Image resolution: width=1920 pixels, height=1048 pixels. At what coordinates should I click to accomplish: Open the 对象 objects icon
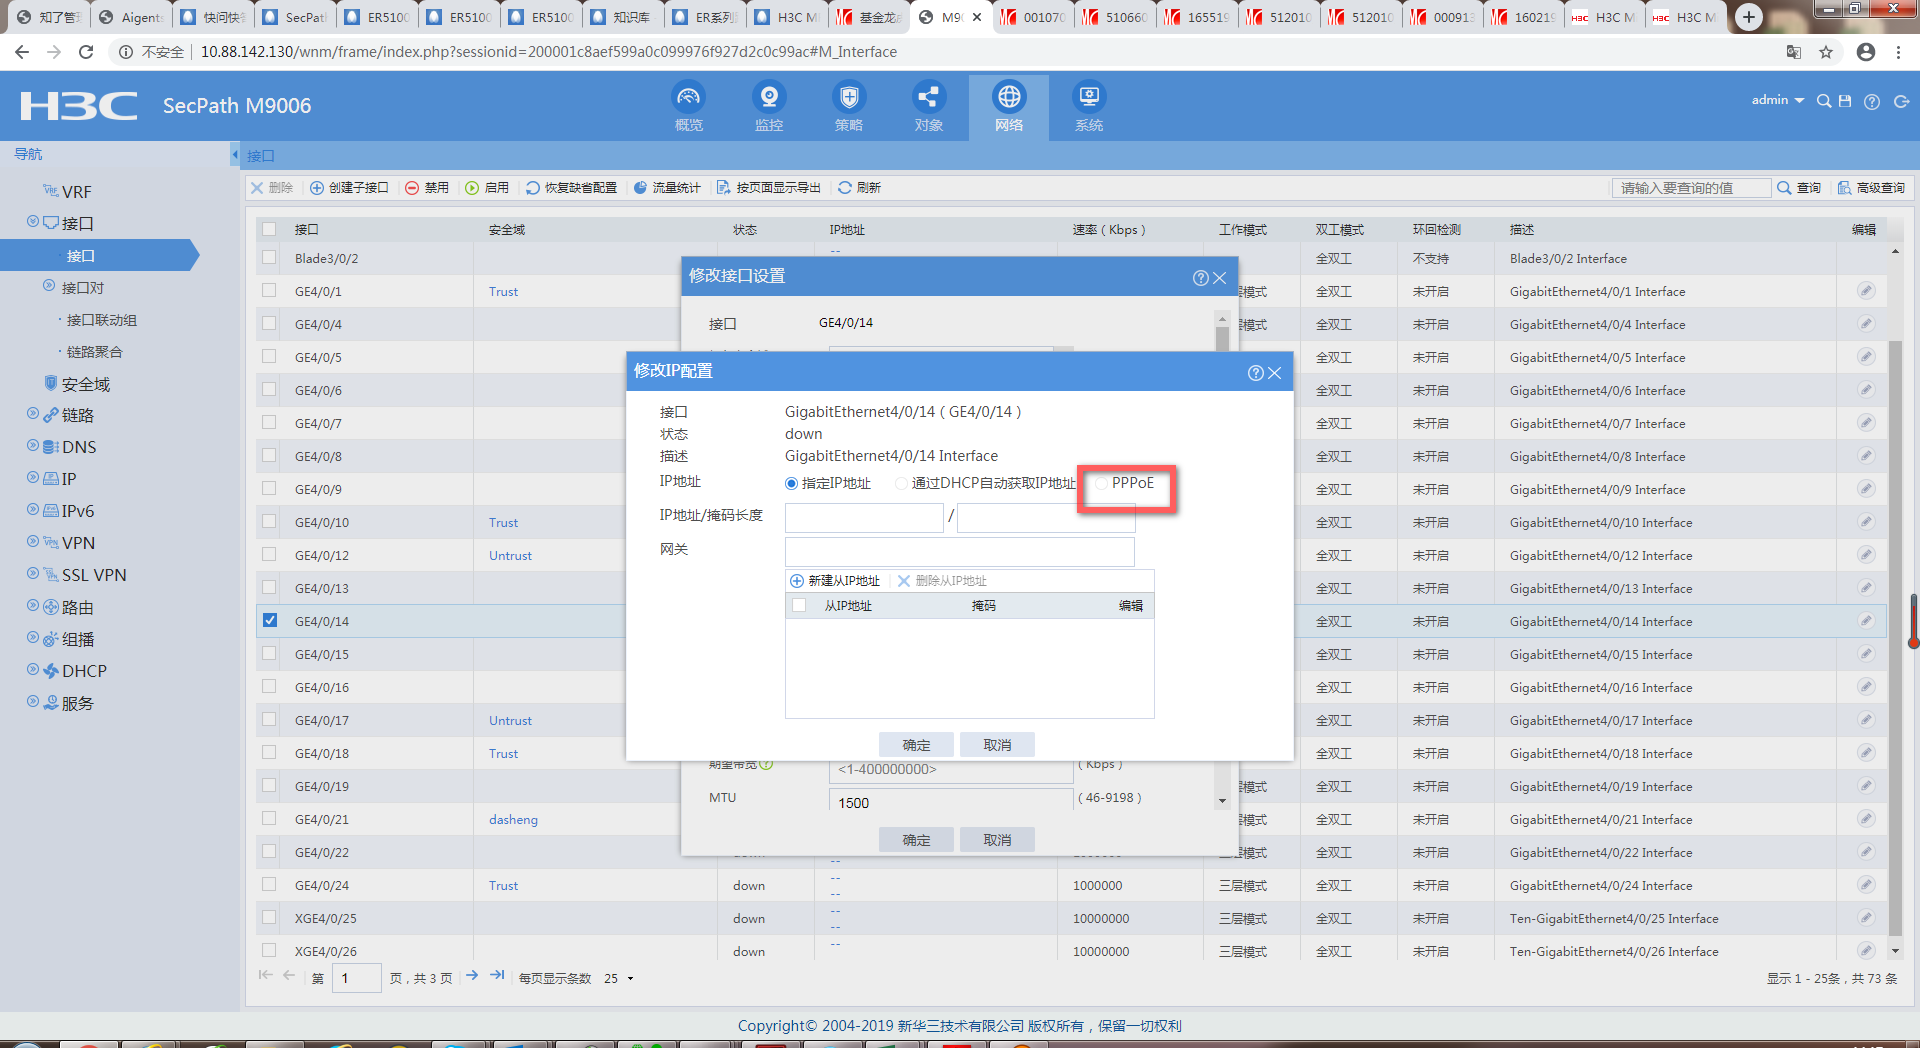click(x=928, y=98)
